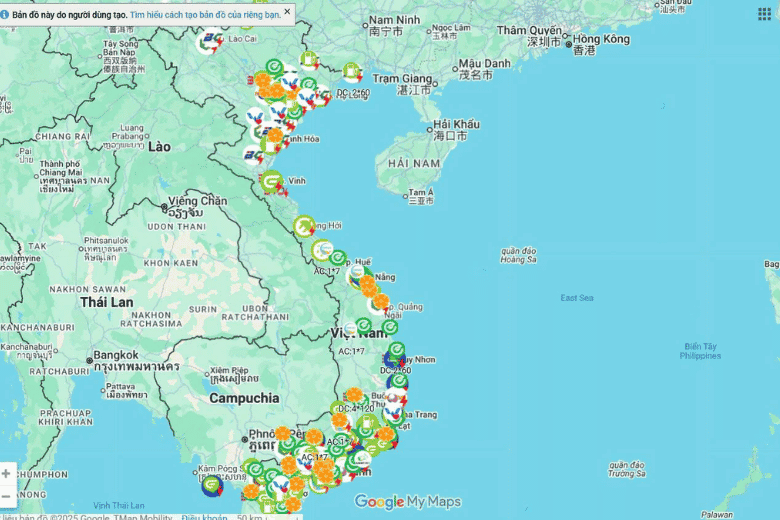
Task: Select the marker next to Huế label
Action: point(337,258)
